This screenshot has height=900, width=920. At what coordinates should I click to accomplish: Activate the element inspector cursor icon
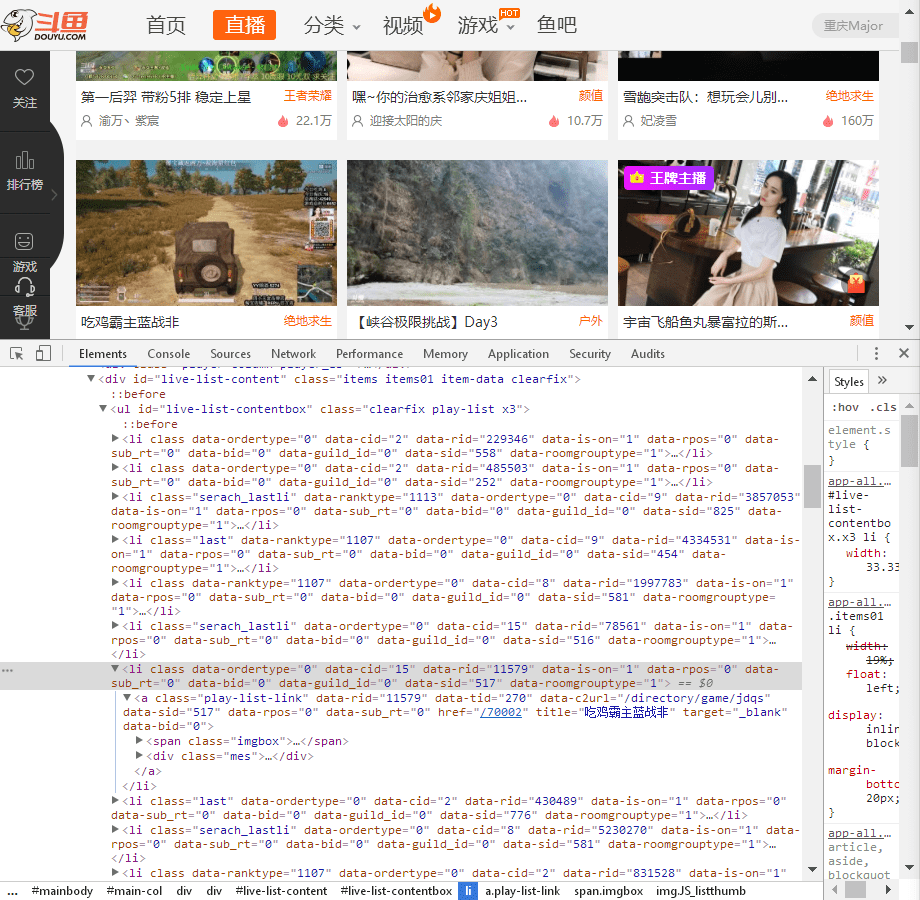coord(16,354)
